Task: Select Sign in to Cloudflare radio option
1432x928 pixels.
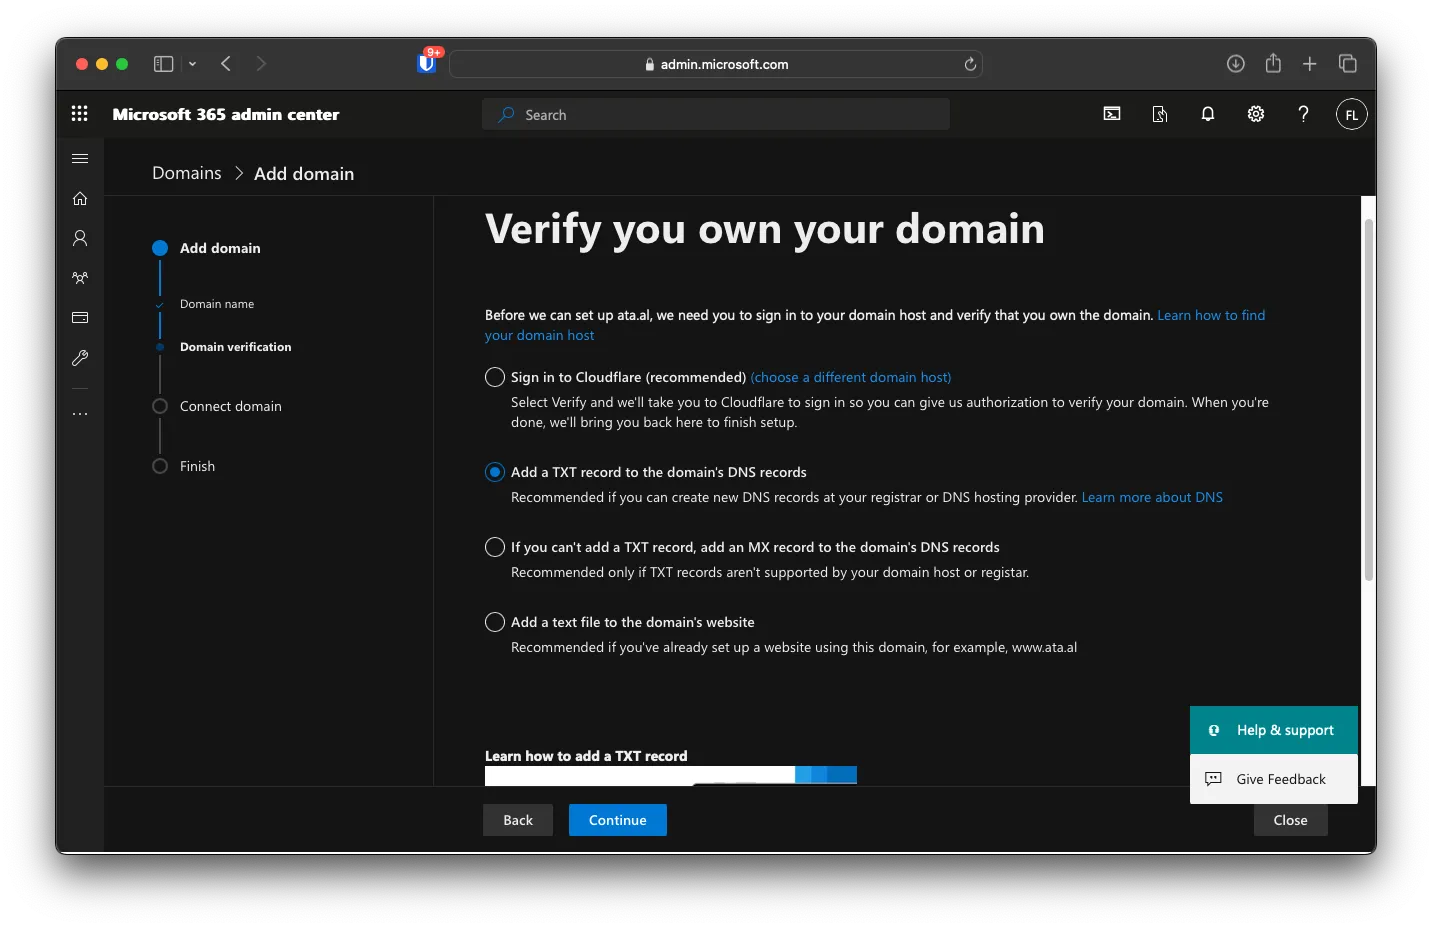Action: 495,377
